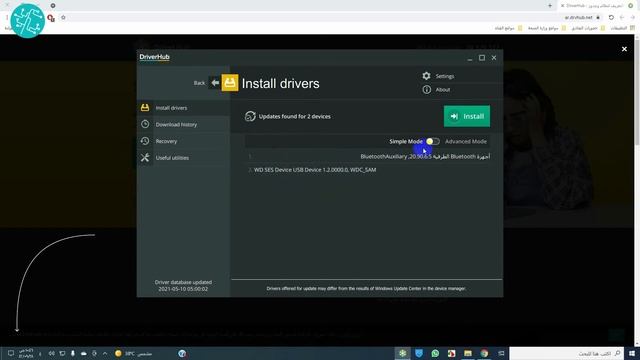Open Task View on the taskbar
This screenshot has height=360, width=640.
501,353
